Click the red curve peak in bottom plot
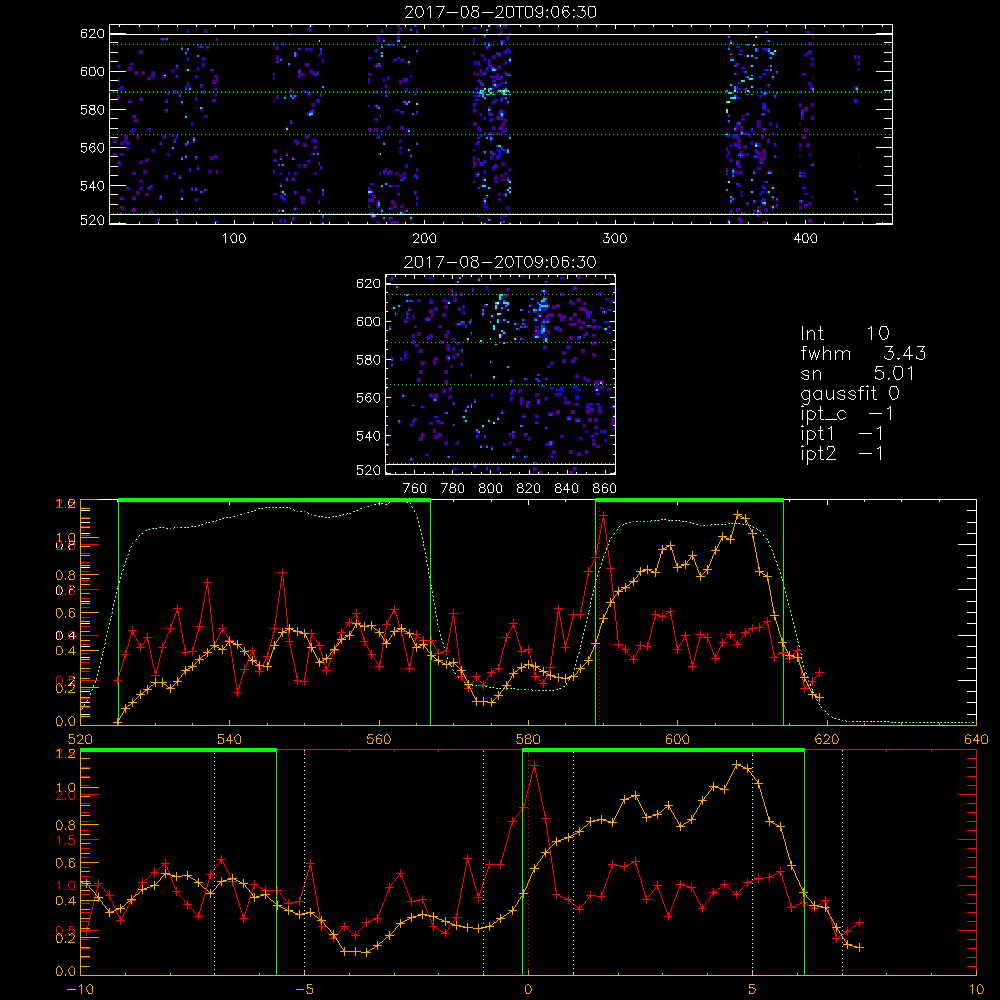This screenshot has height=1000, width=1000. point(534,765)
